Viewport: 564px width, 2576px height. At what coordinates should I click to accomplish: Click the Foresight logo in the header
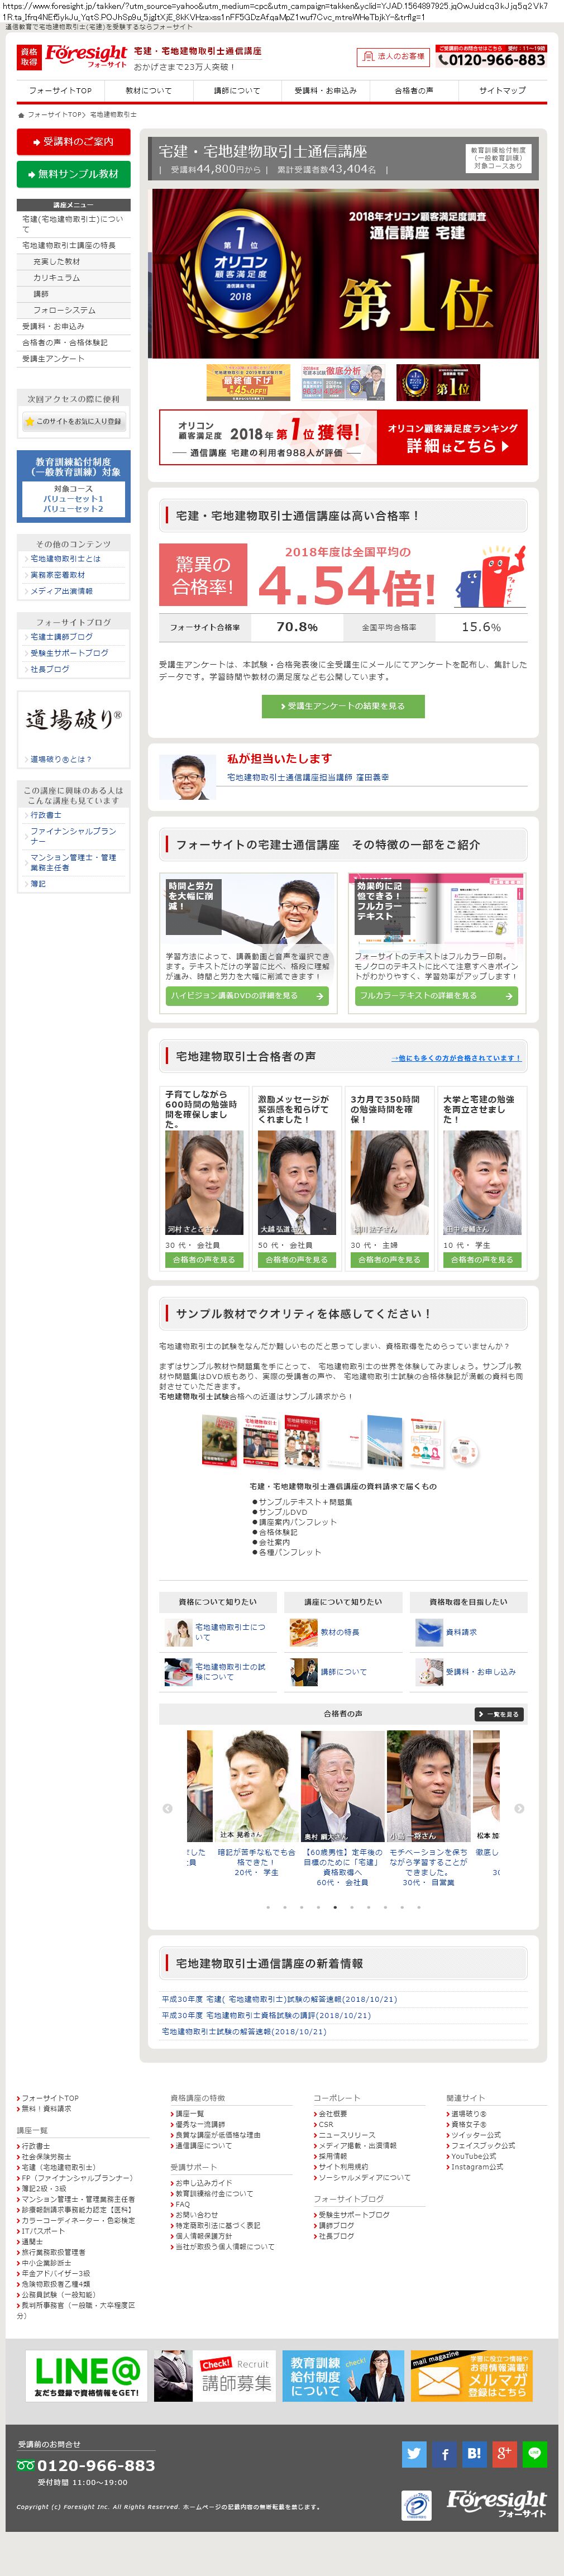pyautogui.click(x=86, y=57)
